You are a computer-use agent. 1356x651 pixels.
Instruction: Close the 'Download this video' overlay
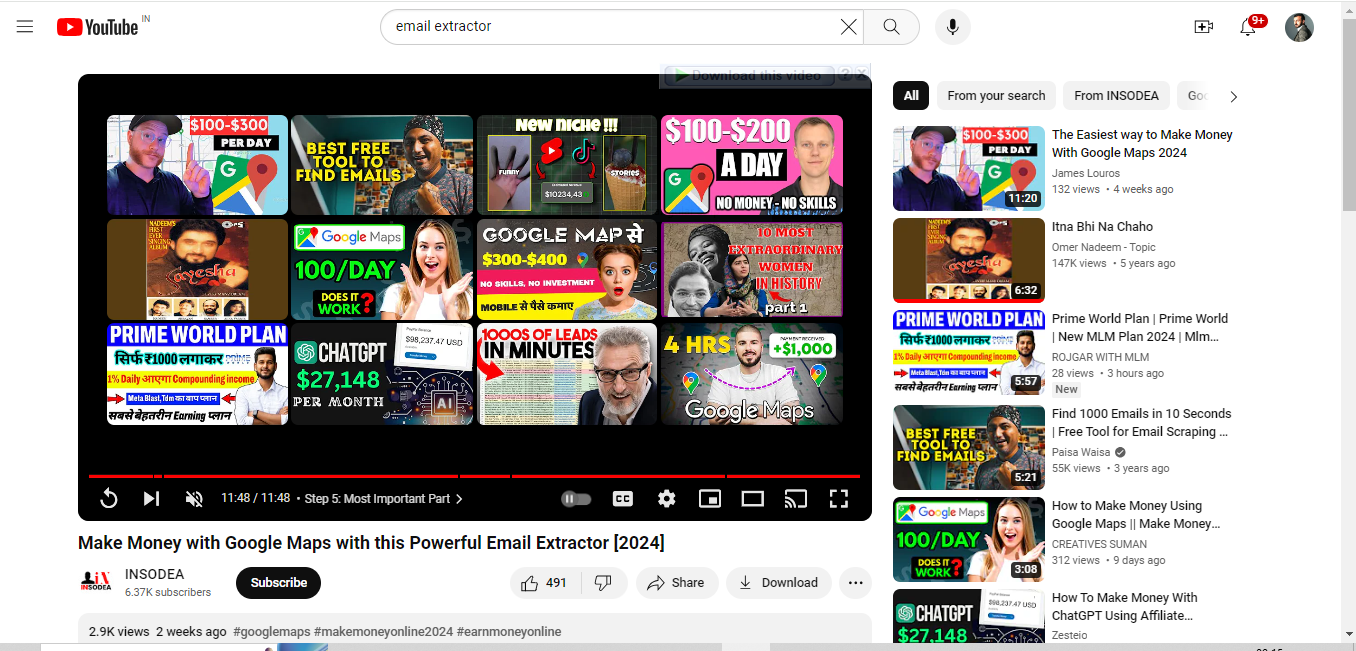(862, 74)
